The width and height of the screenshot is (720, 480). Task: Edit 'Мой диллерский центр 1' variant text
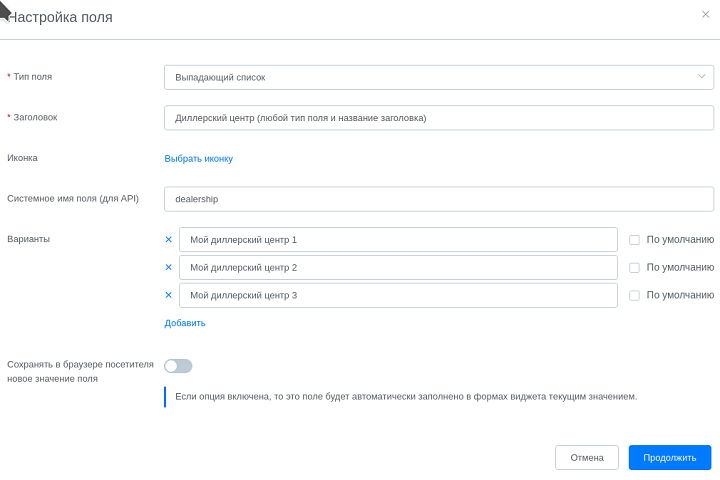point(398,239)
